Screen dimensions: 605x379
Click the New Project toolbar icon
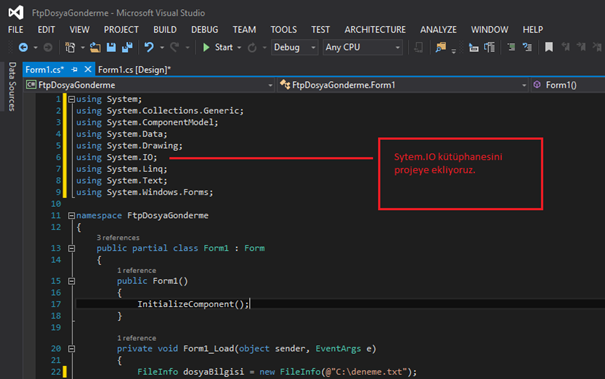70,47
